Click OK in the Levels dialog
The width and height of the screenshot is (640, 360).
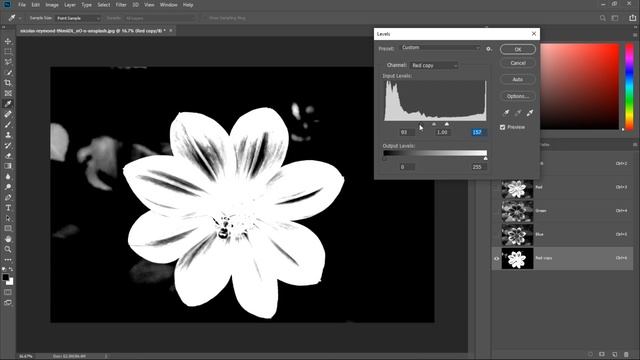[x=518, y=49]
